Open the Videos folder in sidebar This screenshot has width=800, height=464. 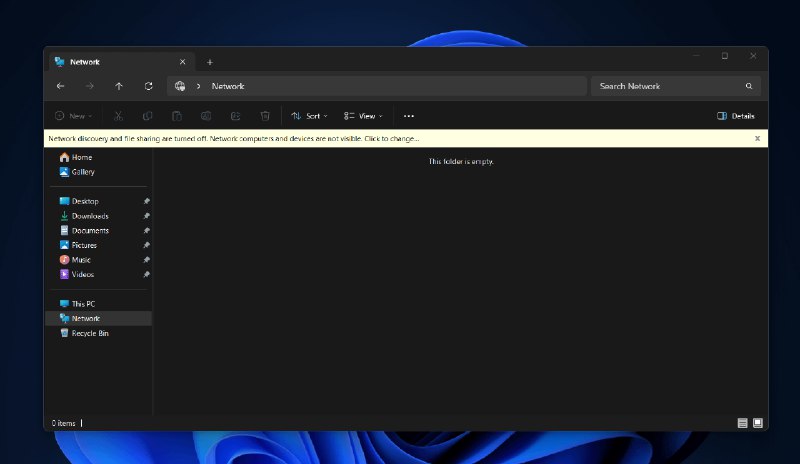77,275
